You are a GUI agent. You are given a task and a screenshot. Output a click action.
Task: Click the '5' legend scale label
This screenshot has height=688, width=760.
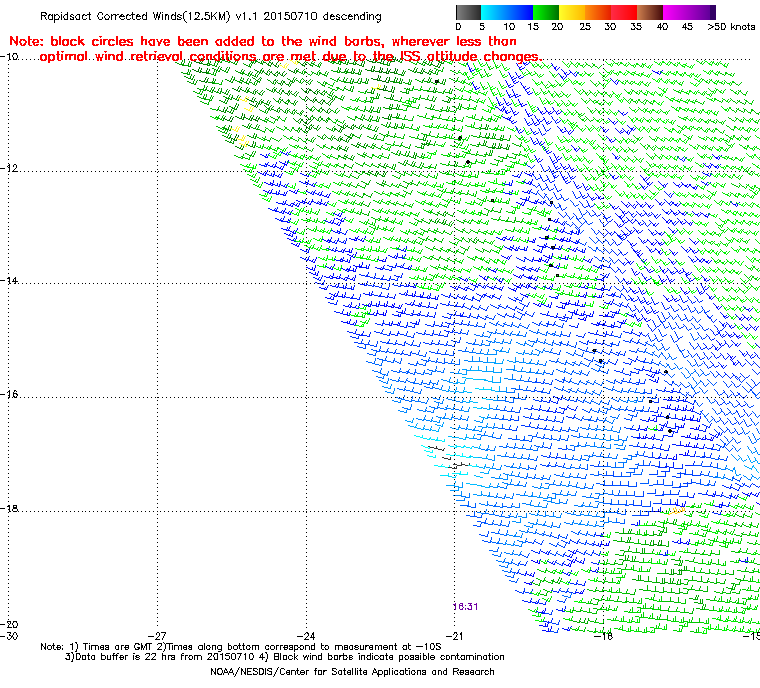(482, 27)
